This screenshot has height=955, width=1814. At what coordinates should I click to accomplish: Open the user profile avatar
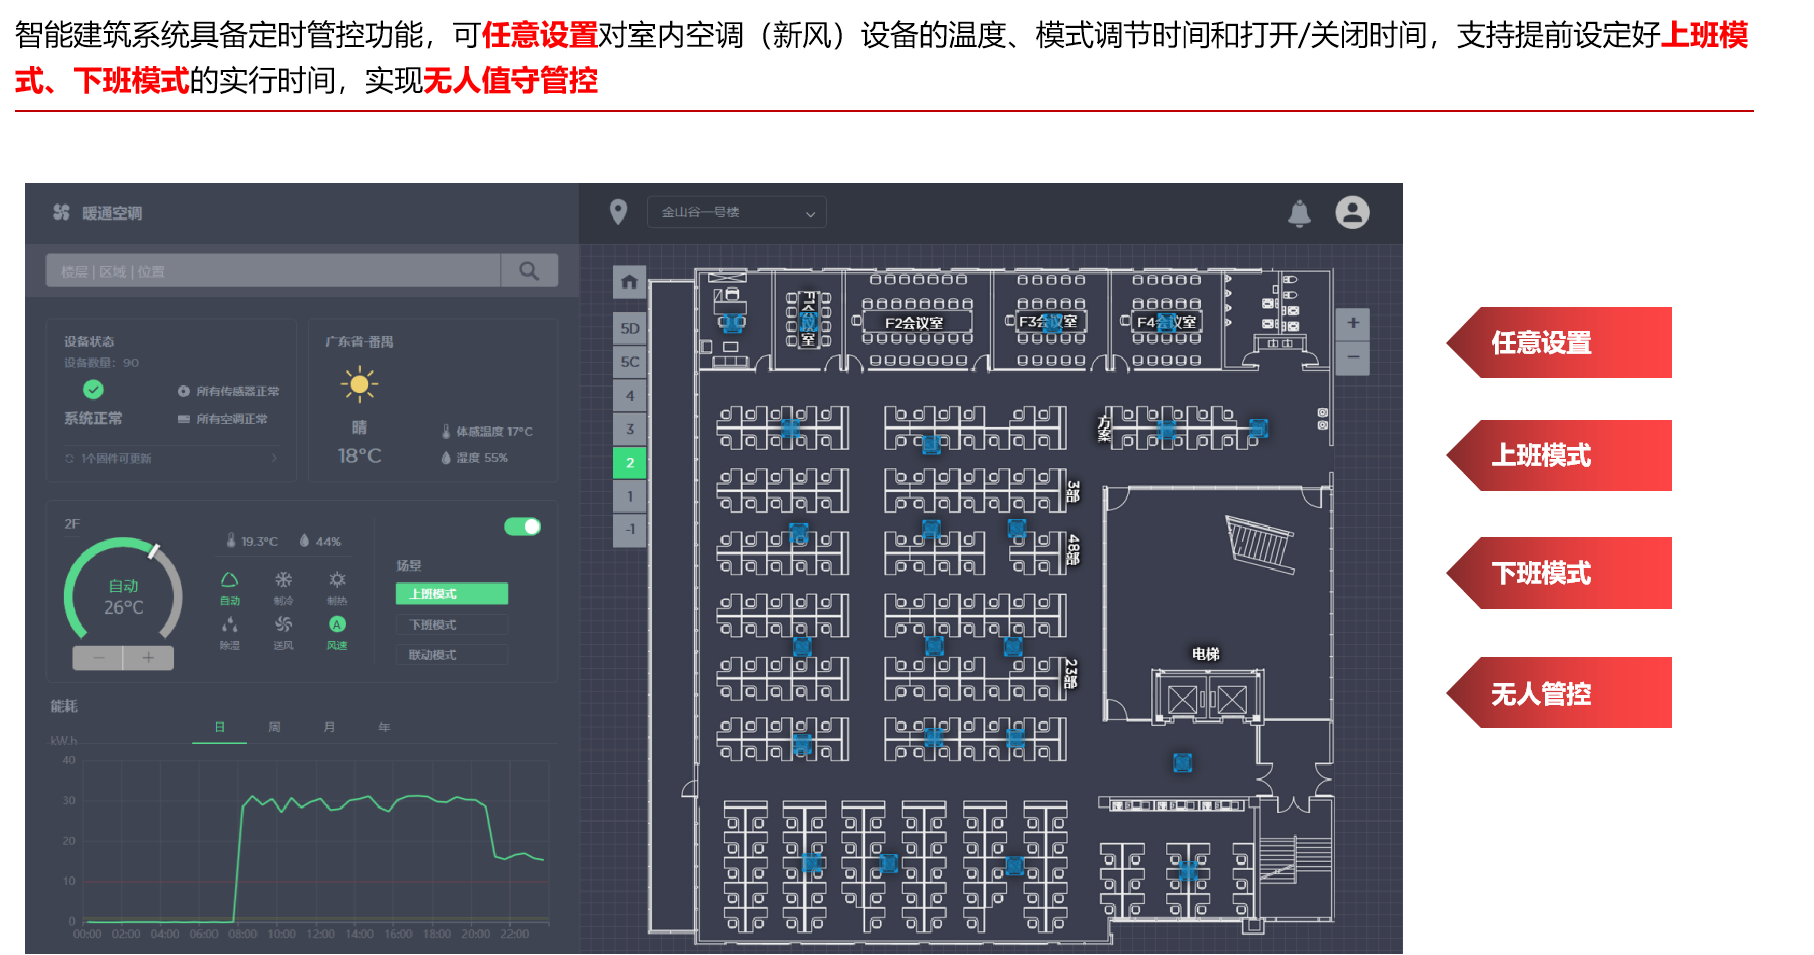(x=1352, y=212)
